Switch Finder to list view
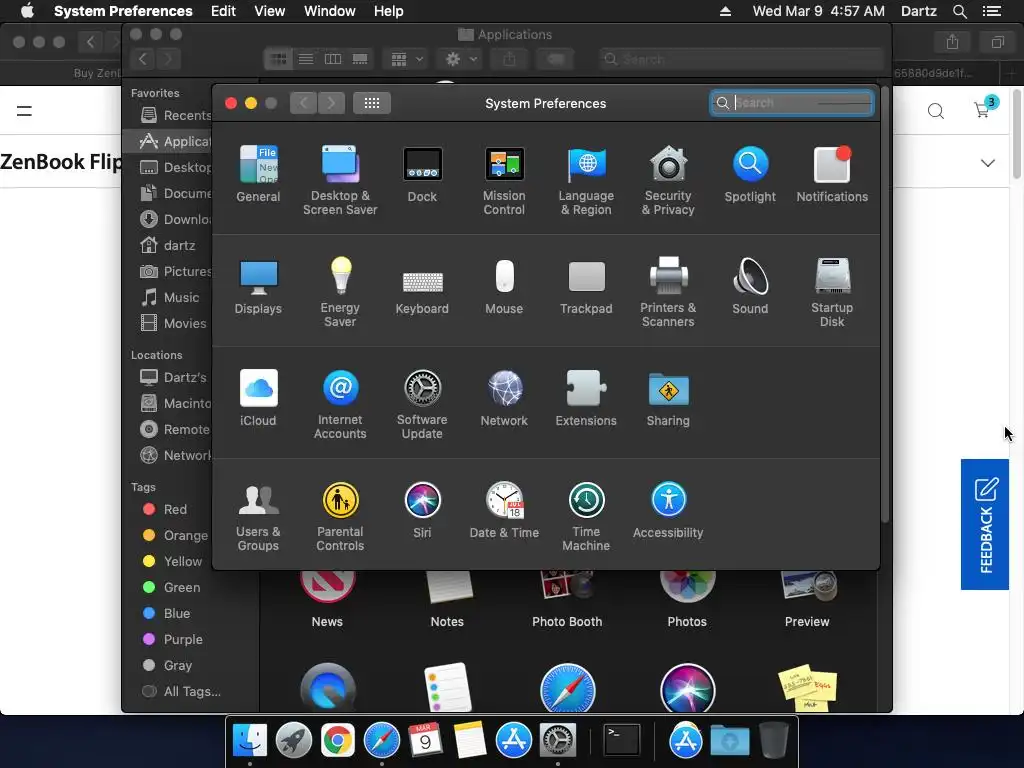This screenshot has height=768, width=1024. [x=306, y=59]
